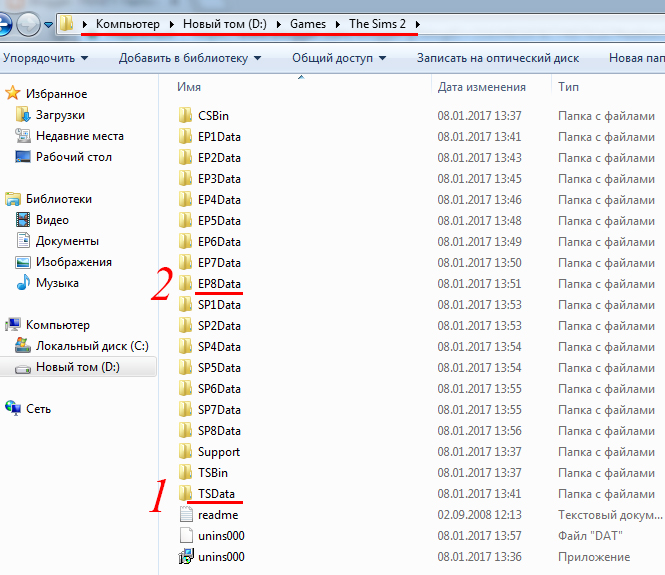Select the SP6Data folder icon

pos(185,388)
